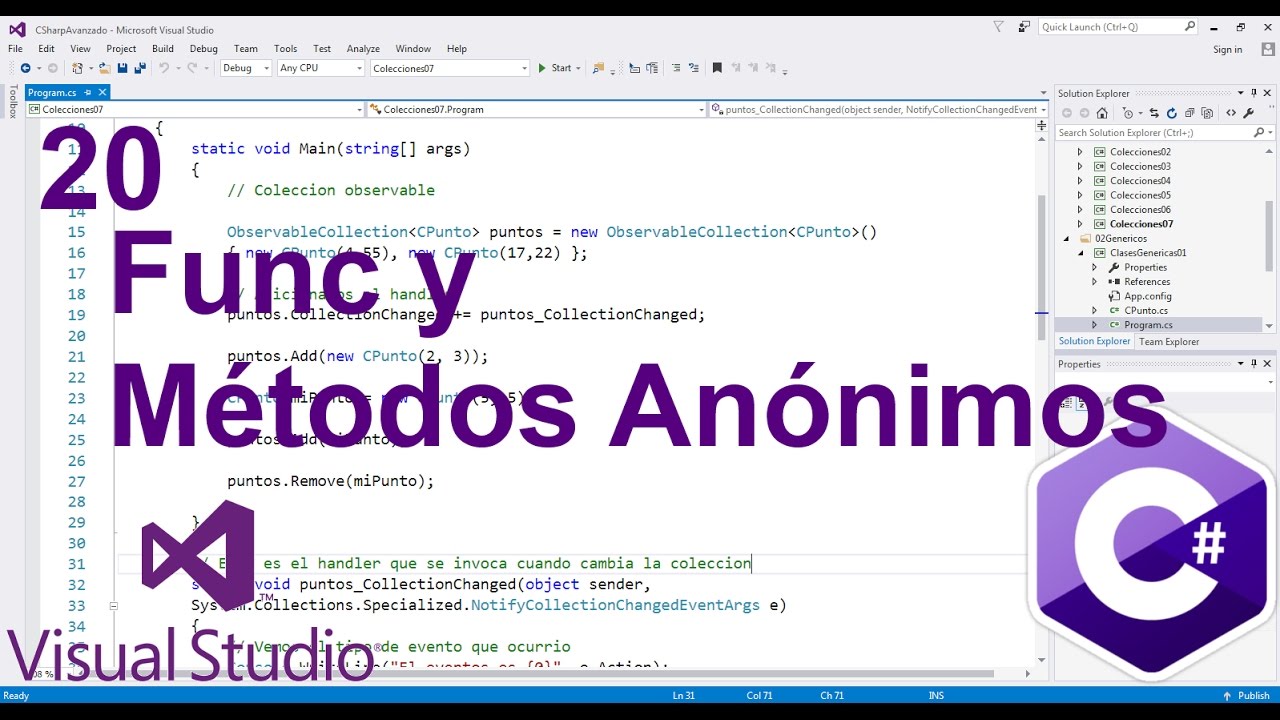Click the Start debugging button

point(554,68)
